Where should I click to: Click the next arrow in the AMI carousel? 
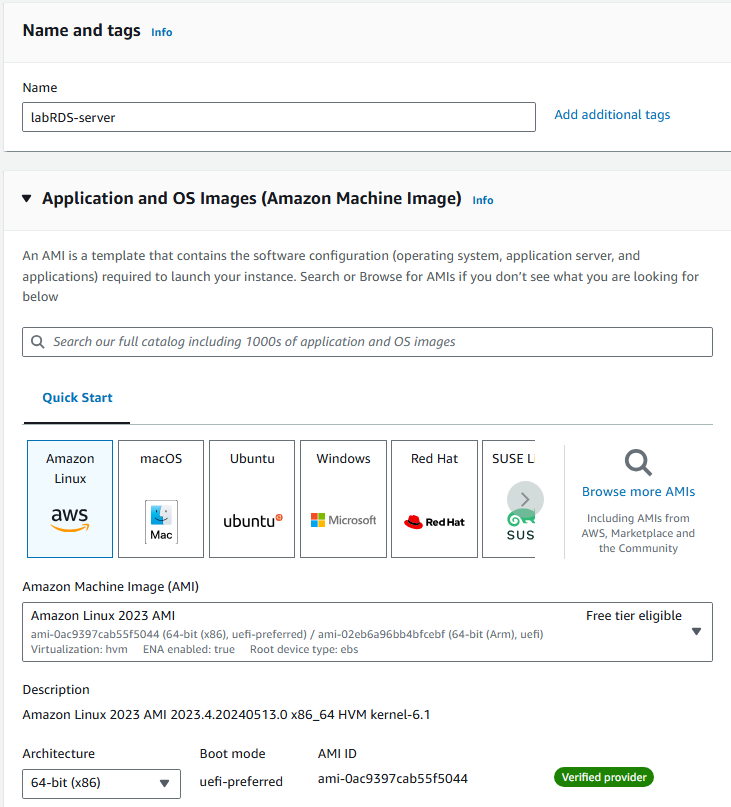tap(525, 499)
